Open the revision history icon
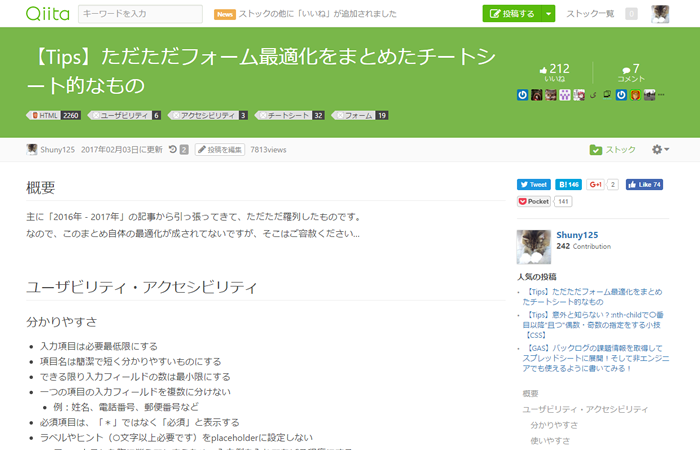Screen dimensions: 700x450 (x=174, y=149)
